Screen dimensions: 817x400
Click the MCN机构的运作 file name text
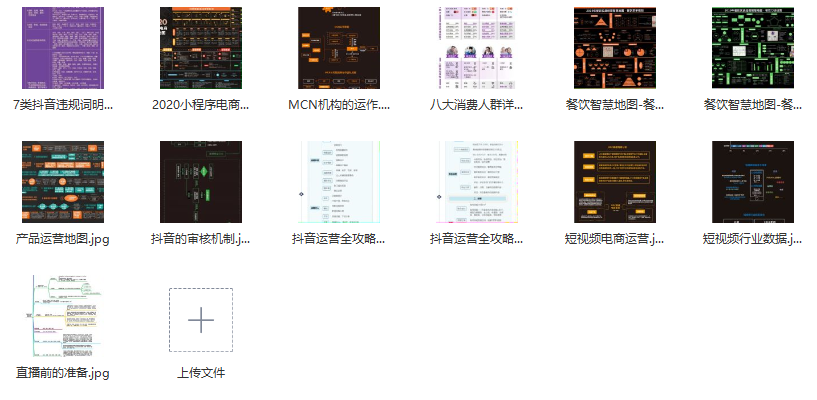(338, 104)
